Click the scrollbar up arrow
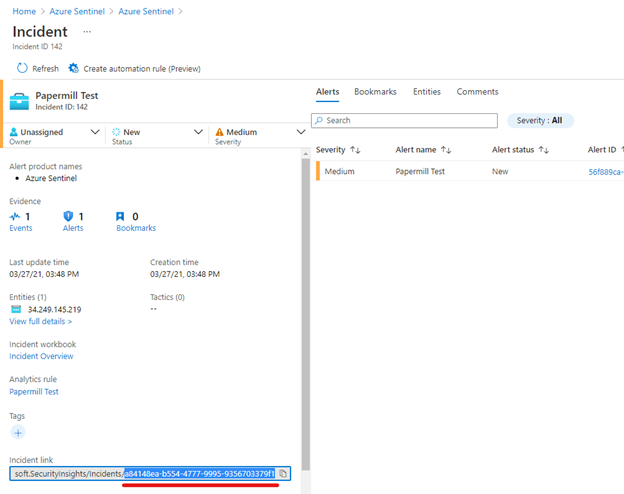624x494 pixels. (x=305, y=154)
